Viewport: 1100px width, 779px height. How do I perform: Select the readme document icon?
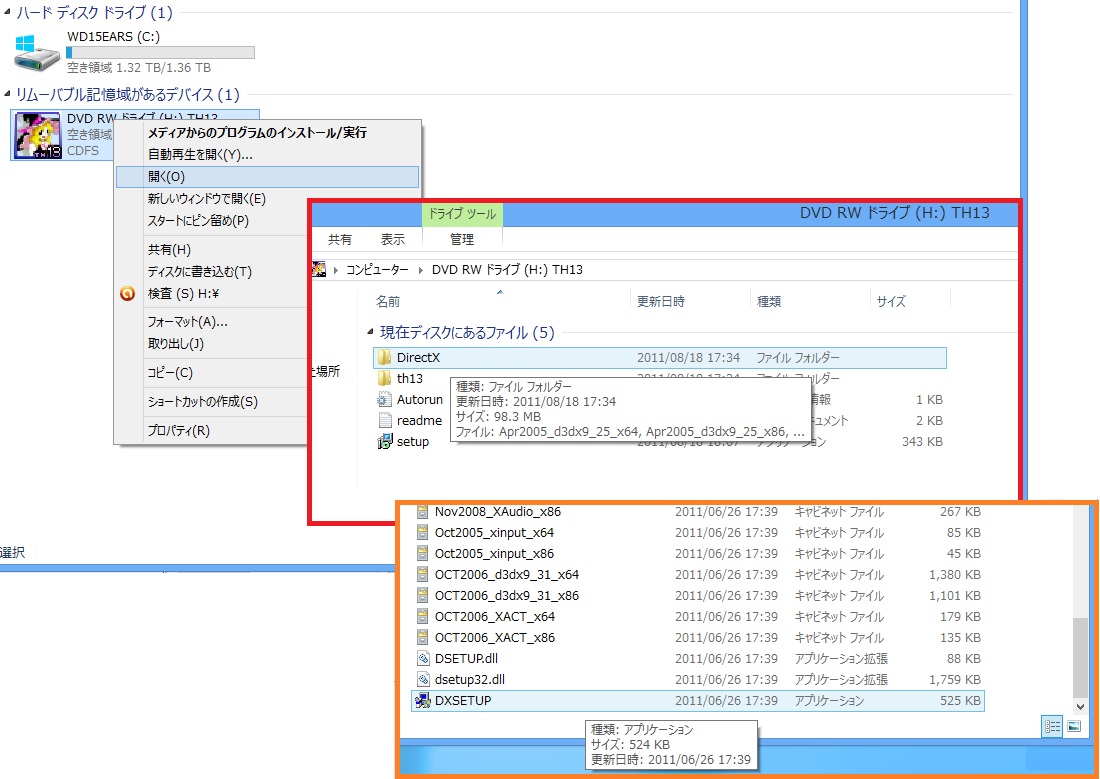click(x=384, y=421)
